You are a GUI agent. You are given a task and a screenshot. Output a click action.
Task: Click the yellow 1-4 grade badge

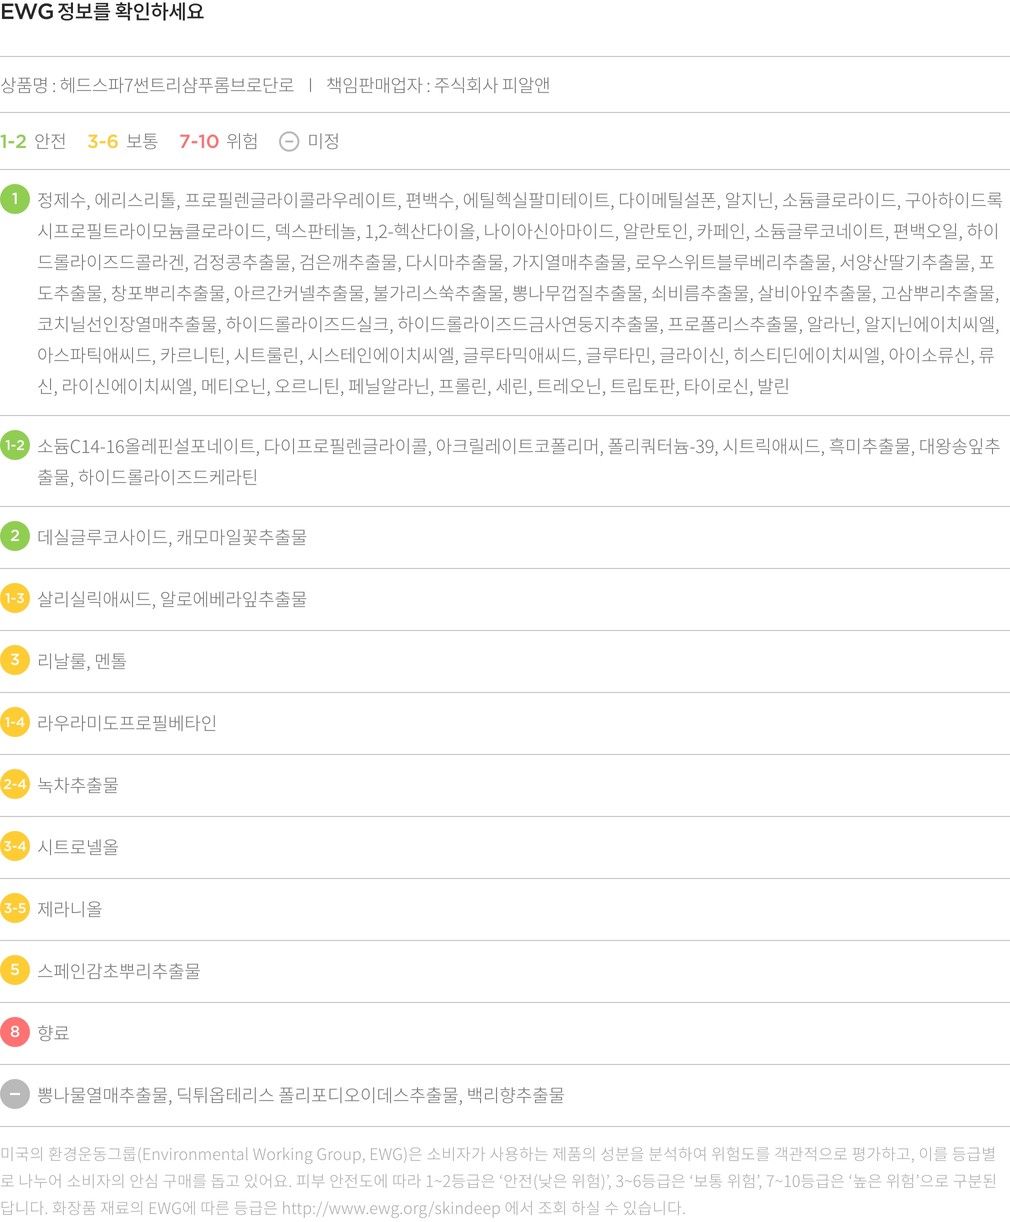point(15,722)
